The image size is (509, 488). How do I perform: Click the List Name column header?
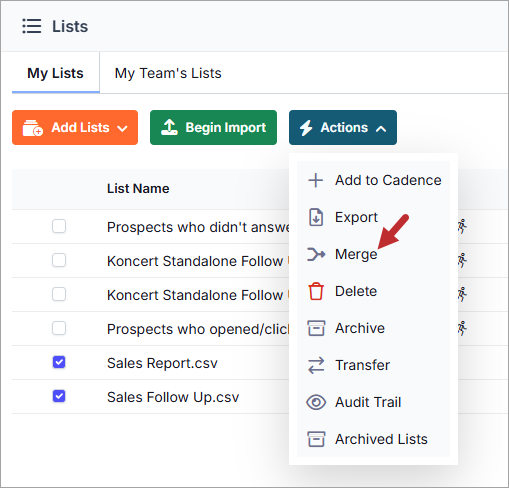point(138,189)
